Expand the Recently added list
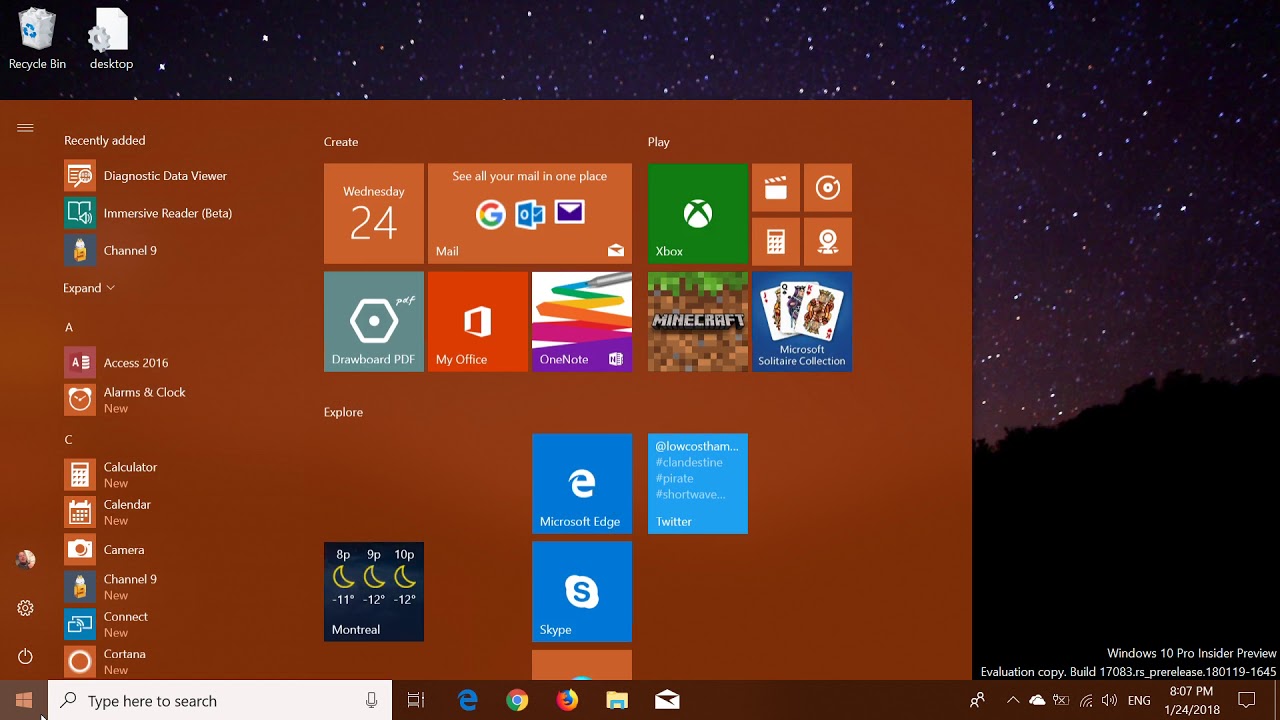The height and width of the screenshot is (720, 1280). (x=89, y=288)
